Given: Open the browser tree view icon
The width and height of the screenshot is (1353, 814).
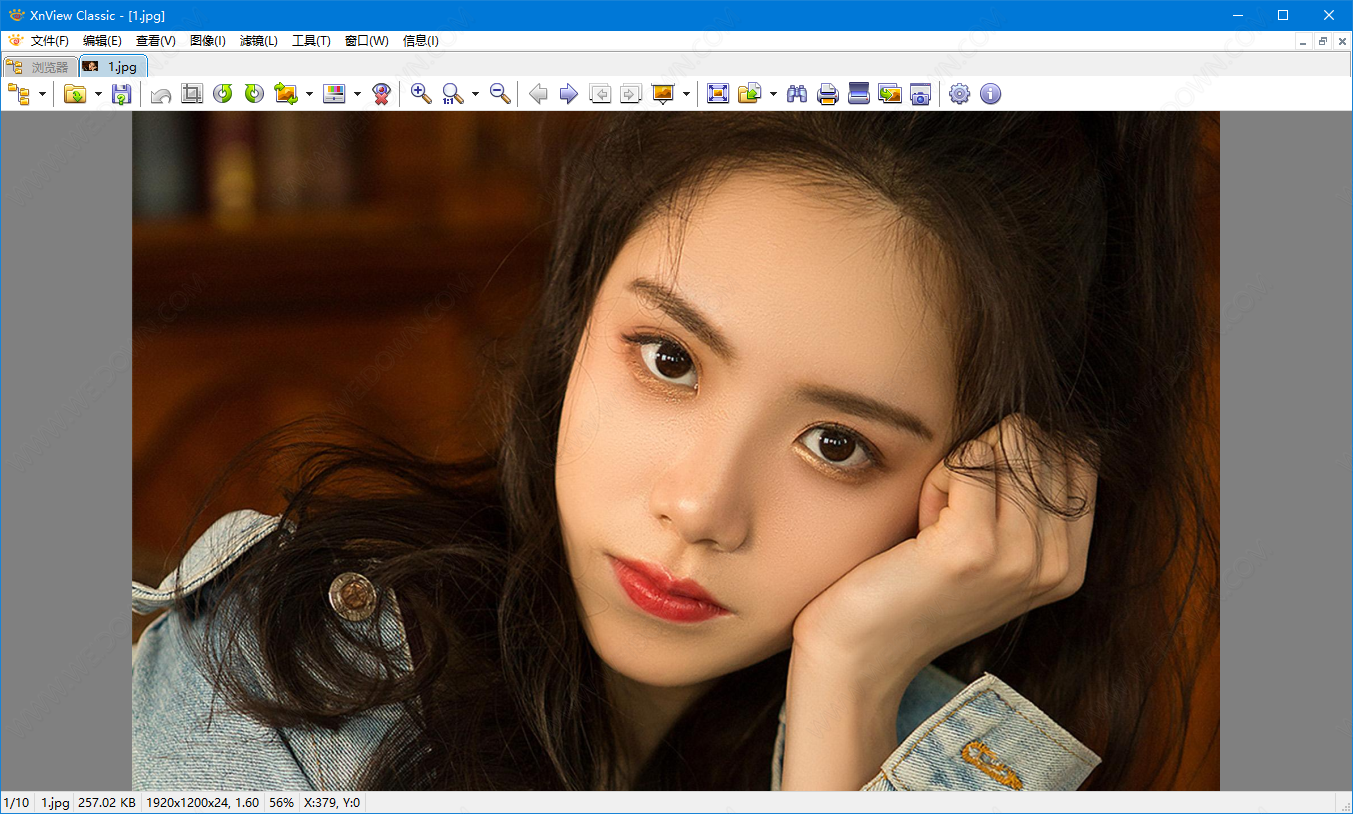Looking at the screenshot, I should [x=18, y=94].
